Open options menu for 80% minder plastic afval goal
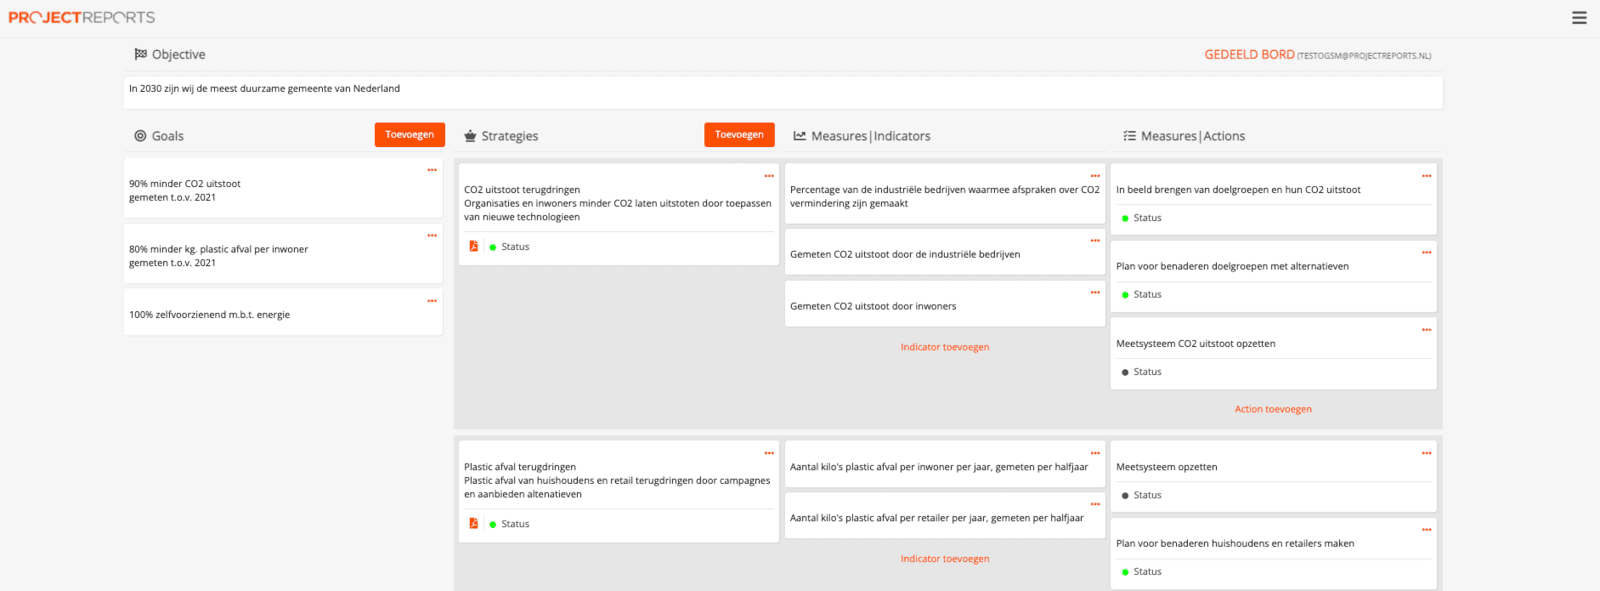This screenshot has width=1600, height=591. (432, 236)
